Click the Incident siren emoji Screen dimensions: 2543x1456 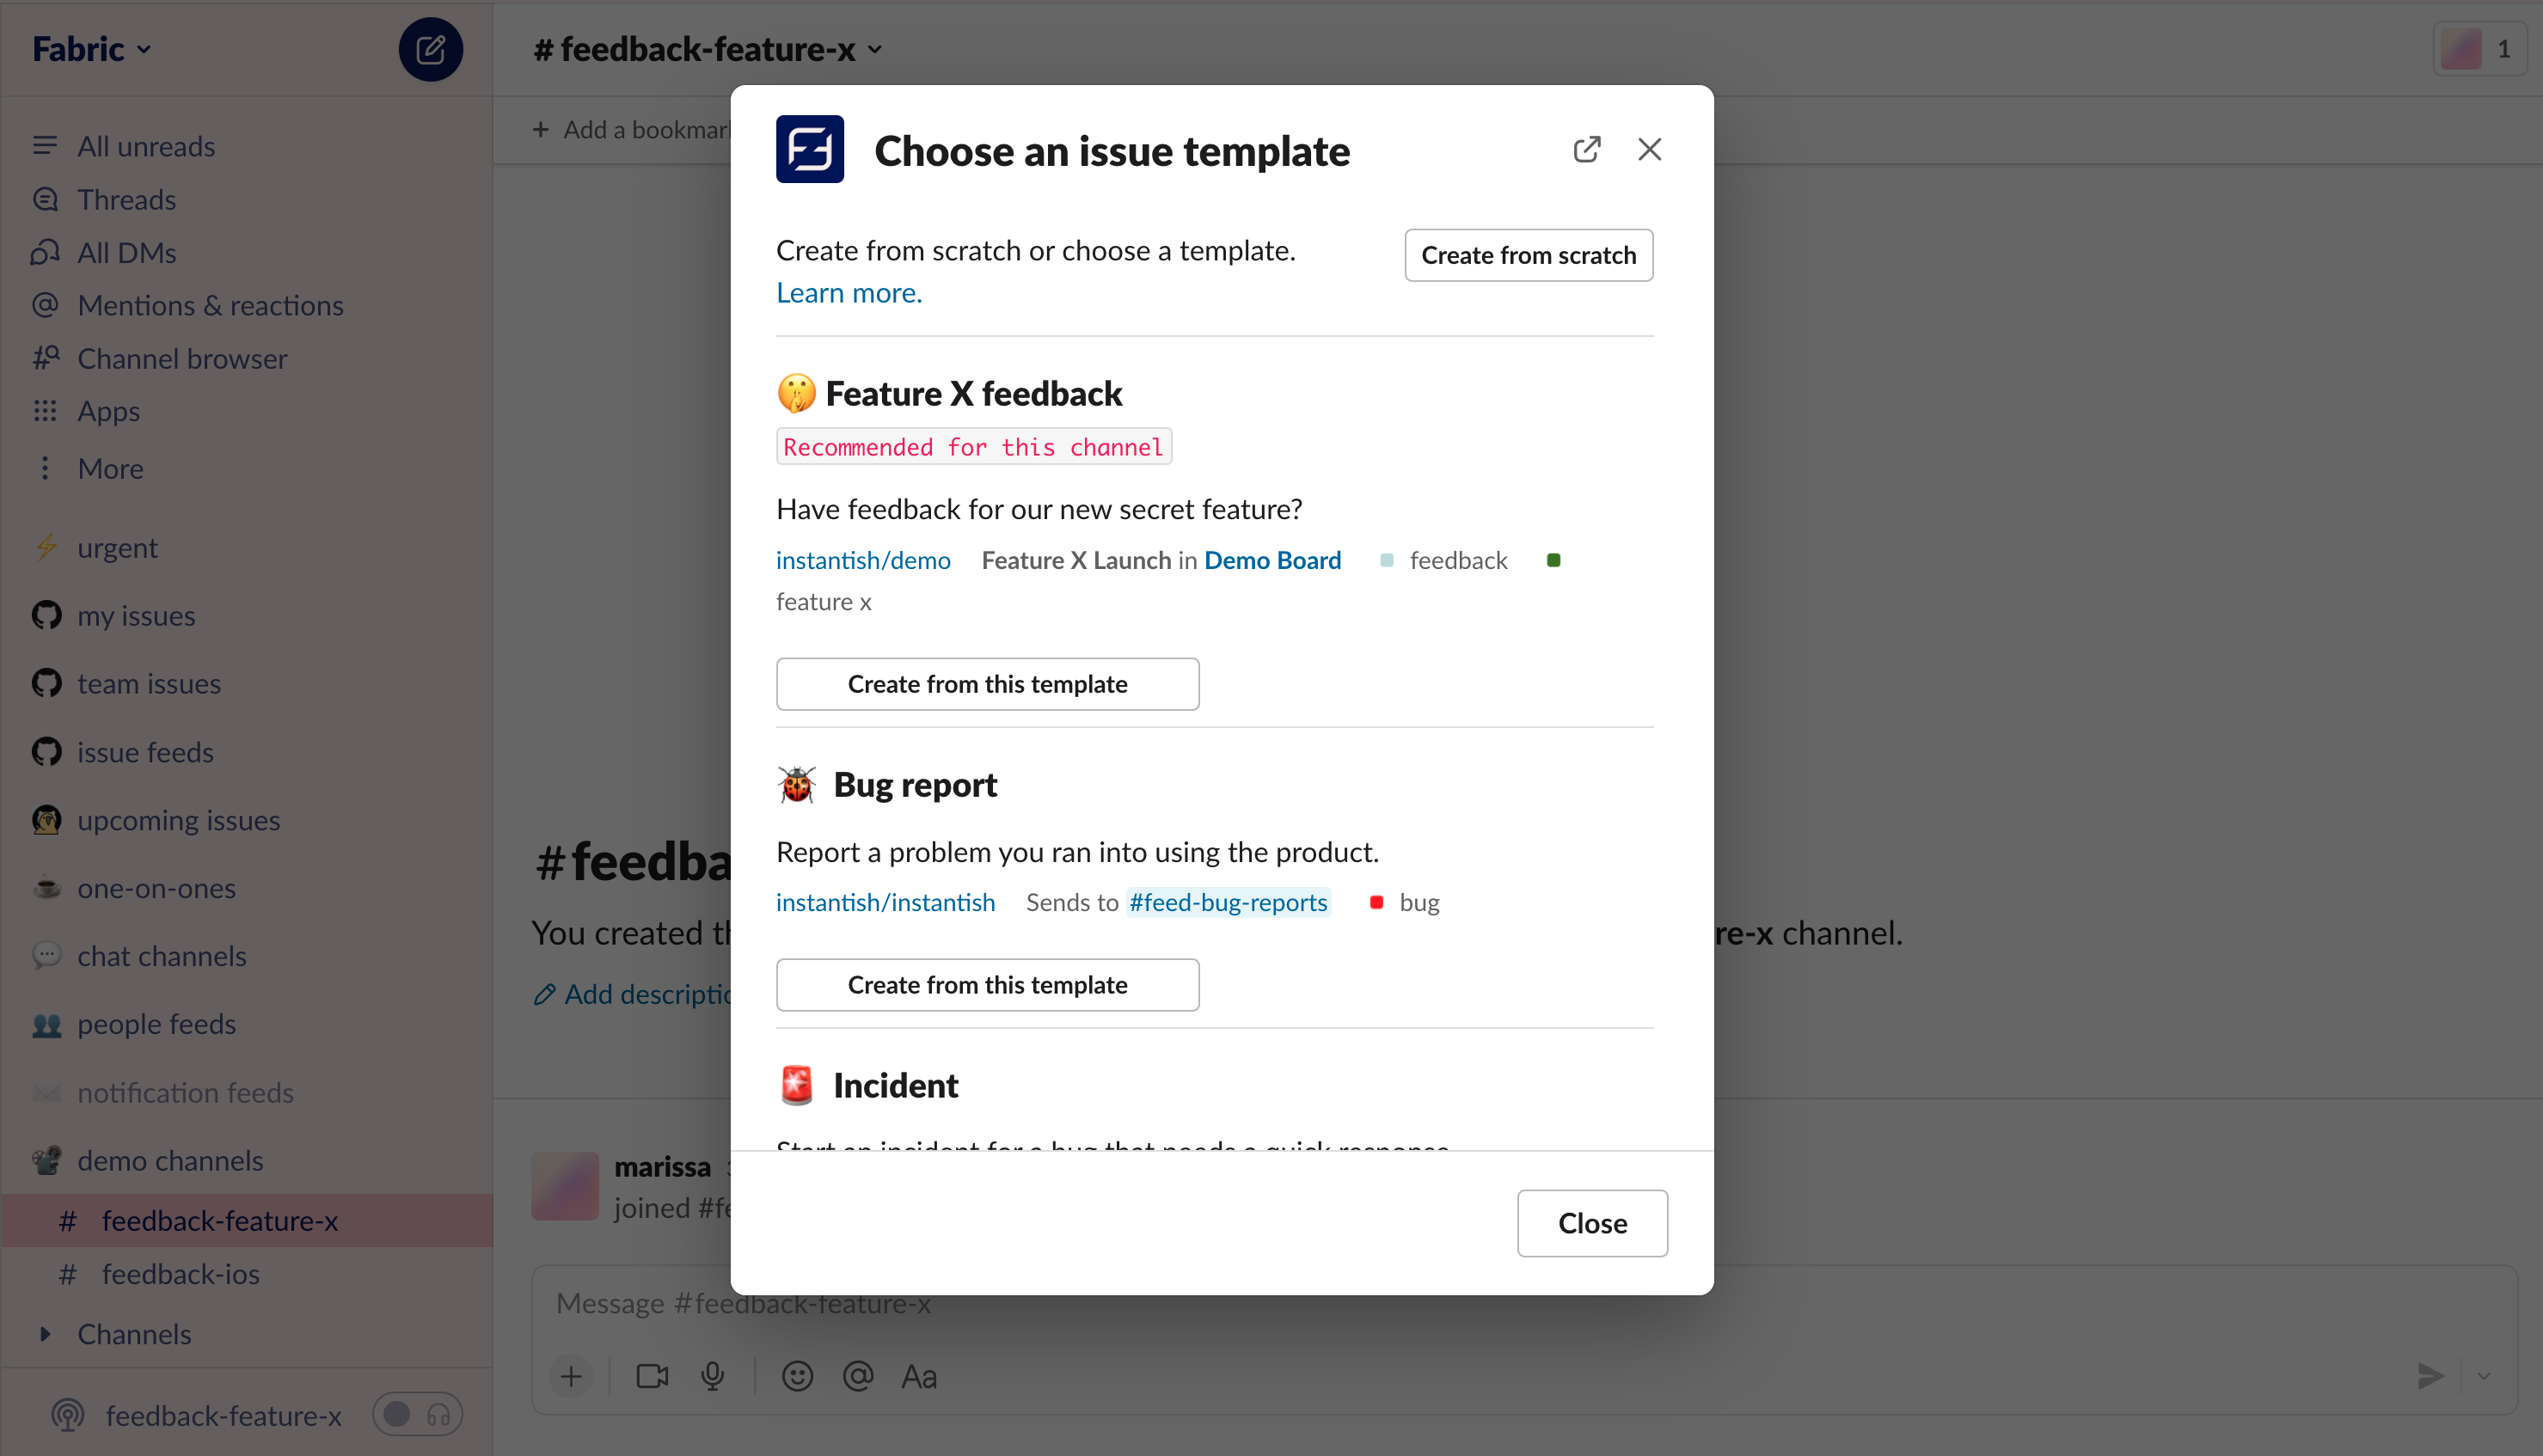pos(797,1085)
